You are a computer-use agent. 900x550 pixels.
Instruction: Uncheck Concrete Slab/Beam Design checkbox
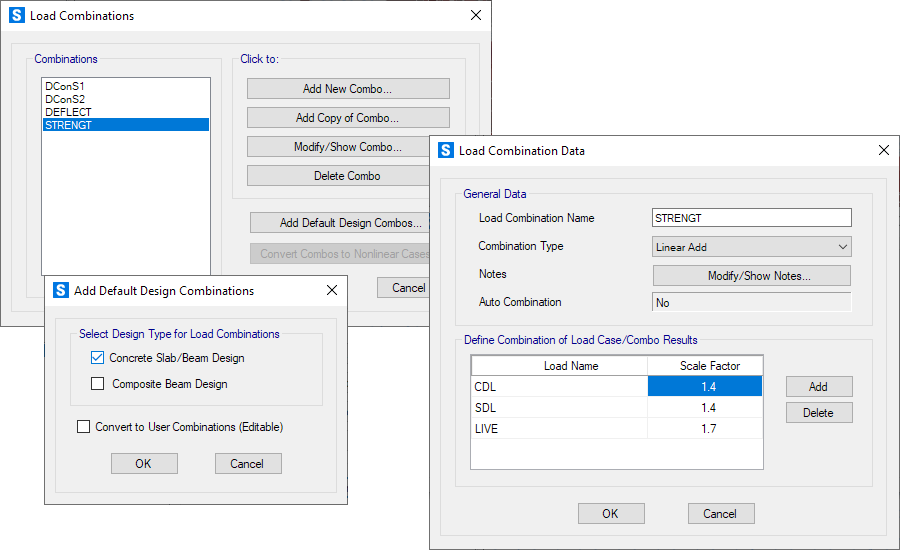97,357
